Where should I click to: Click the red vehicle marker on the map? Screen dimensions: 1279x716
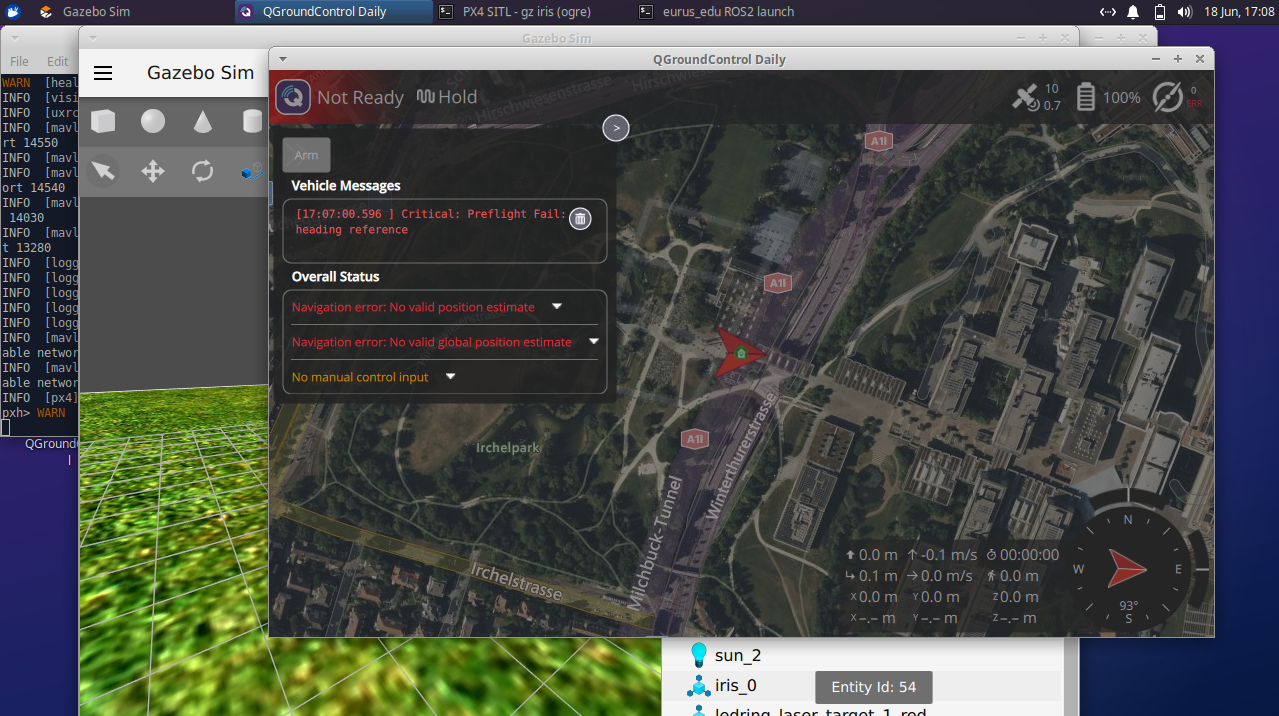point(740,353)
